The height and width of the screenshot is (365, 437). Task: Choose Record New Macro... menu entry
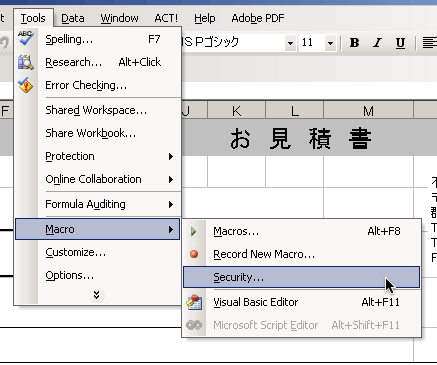pos(301,254)
